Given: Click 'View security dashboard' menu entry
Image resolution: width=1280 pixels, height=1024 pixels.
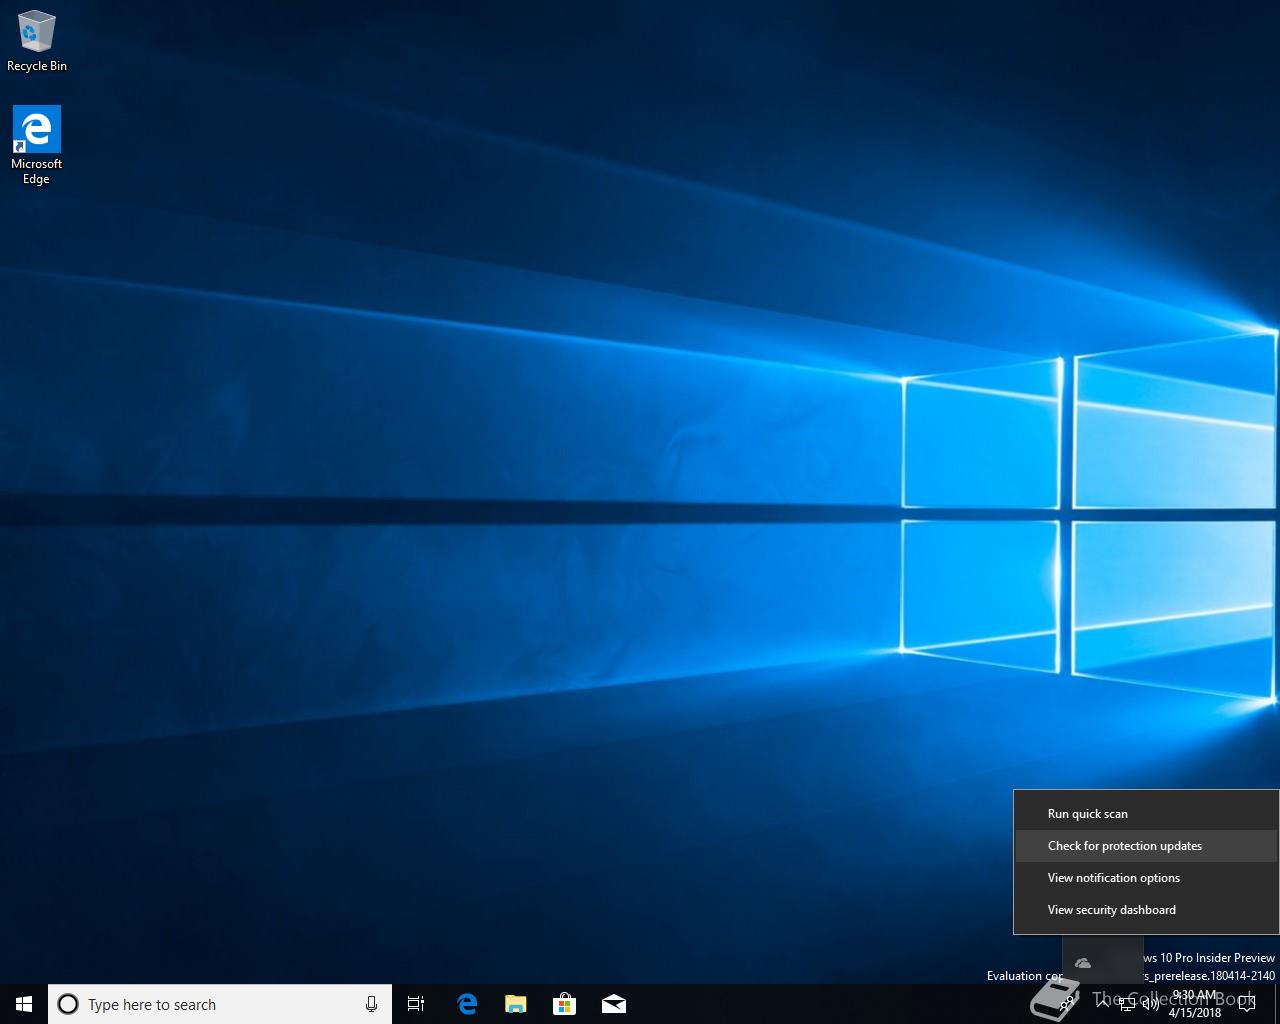Looking at the screenshot, I should [1111, 910].
